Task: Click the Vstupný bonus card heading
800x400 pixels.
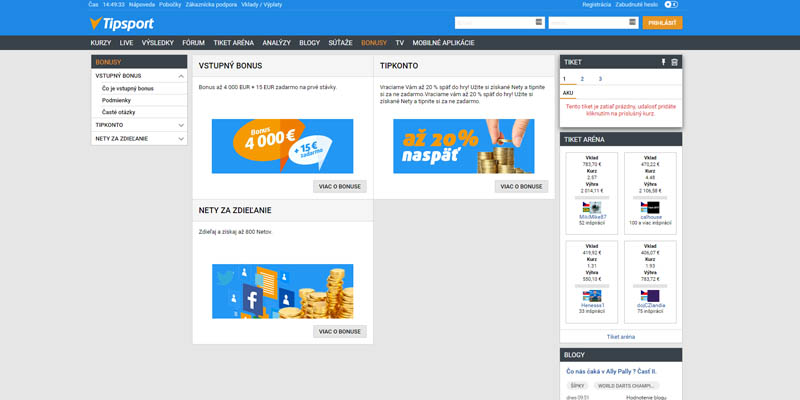Action: pos(231,66)
